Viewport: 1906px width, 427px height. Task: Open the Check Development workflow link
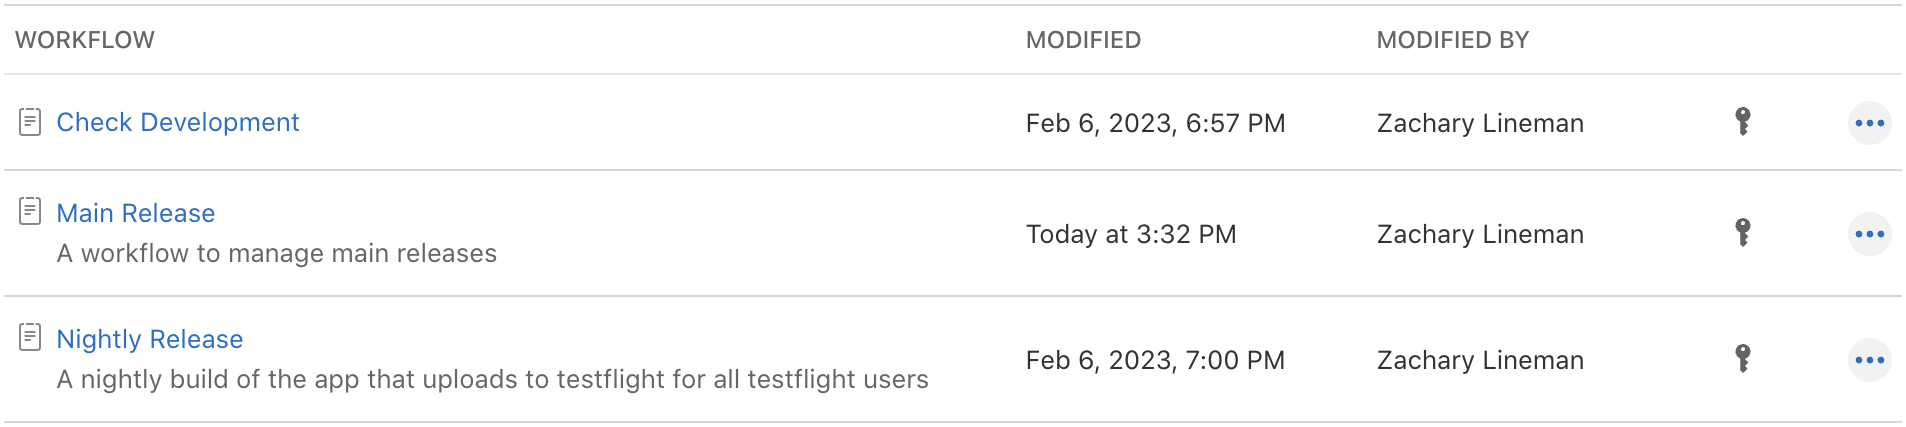178,122
